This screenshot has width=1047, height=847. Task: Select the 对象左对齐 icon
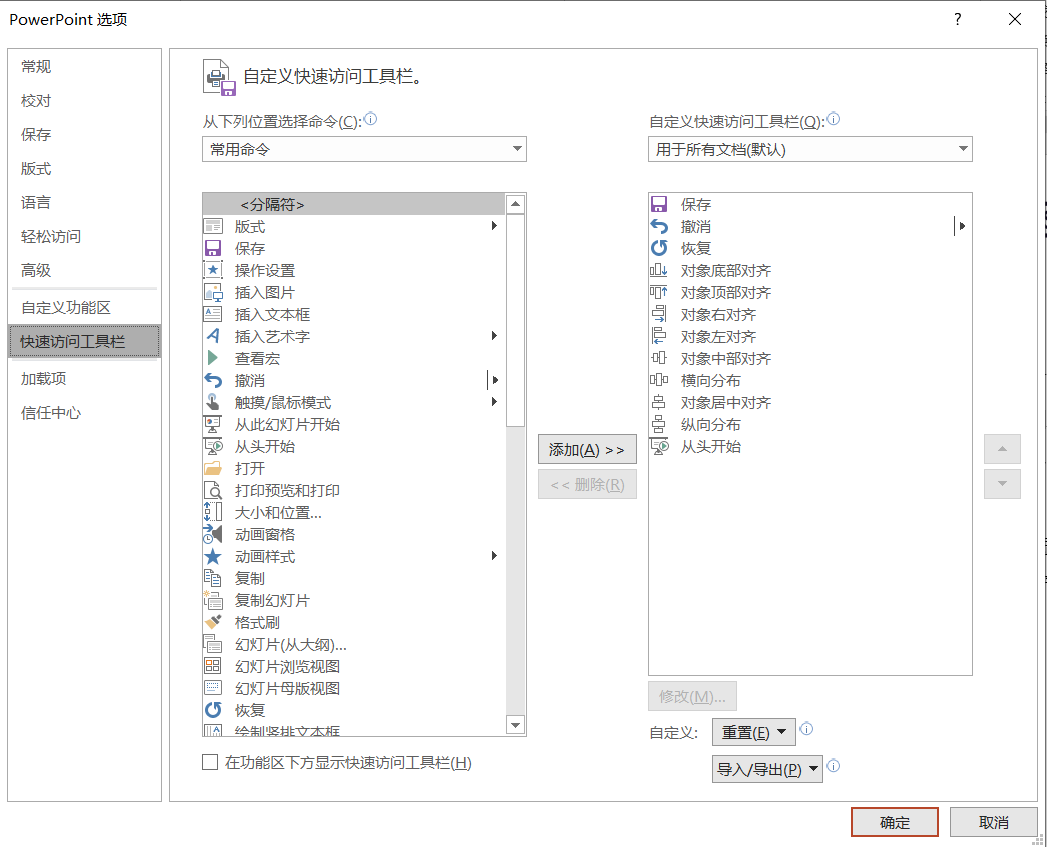(x=658, y=336)
